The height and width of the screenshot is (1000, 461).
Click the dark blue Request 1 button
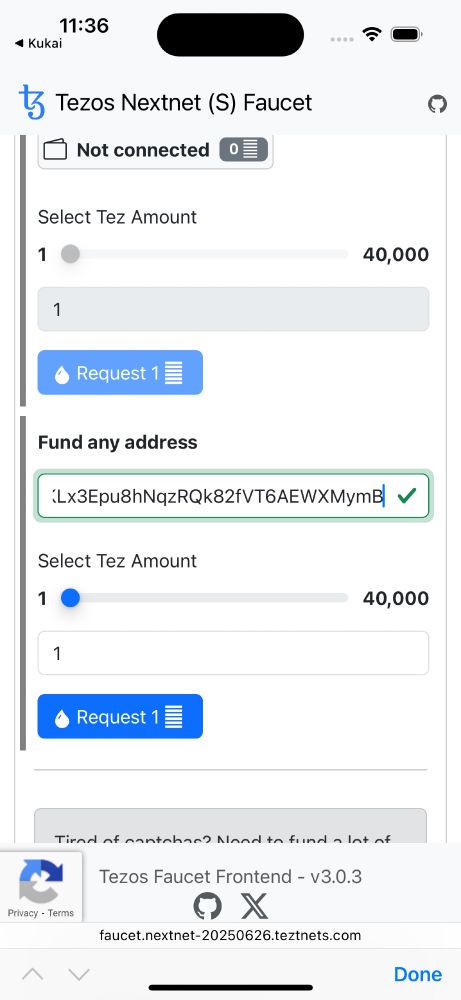[x=120, y=716]
